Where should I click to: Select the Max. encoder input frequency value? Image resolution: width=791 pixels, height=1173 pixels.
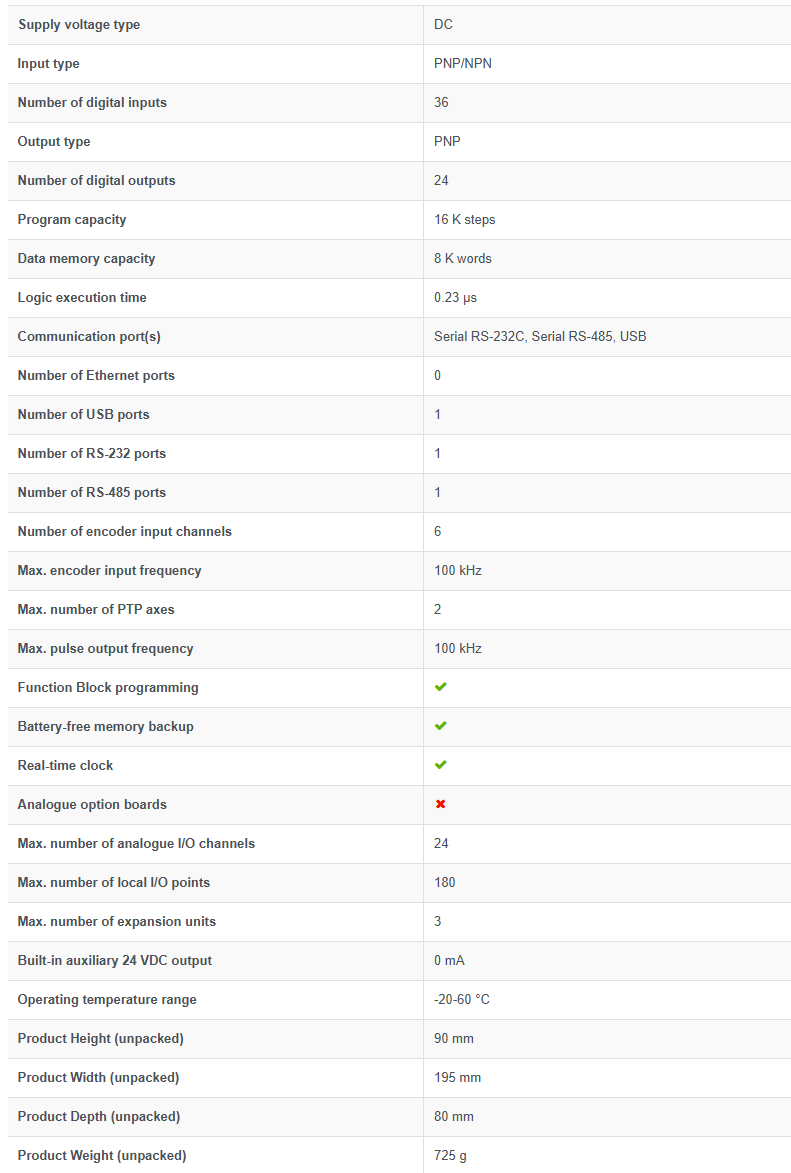coord(457,570)
